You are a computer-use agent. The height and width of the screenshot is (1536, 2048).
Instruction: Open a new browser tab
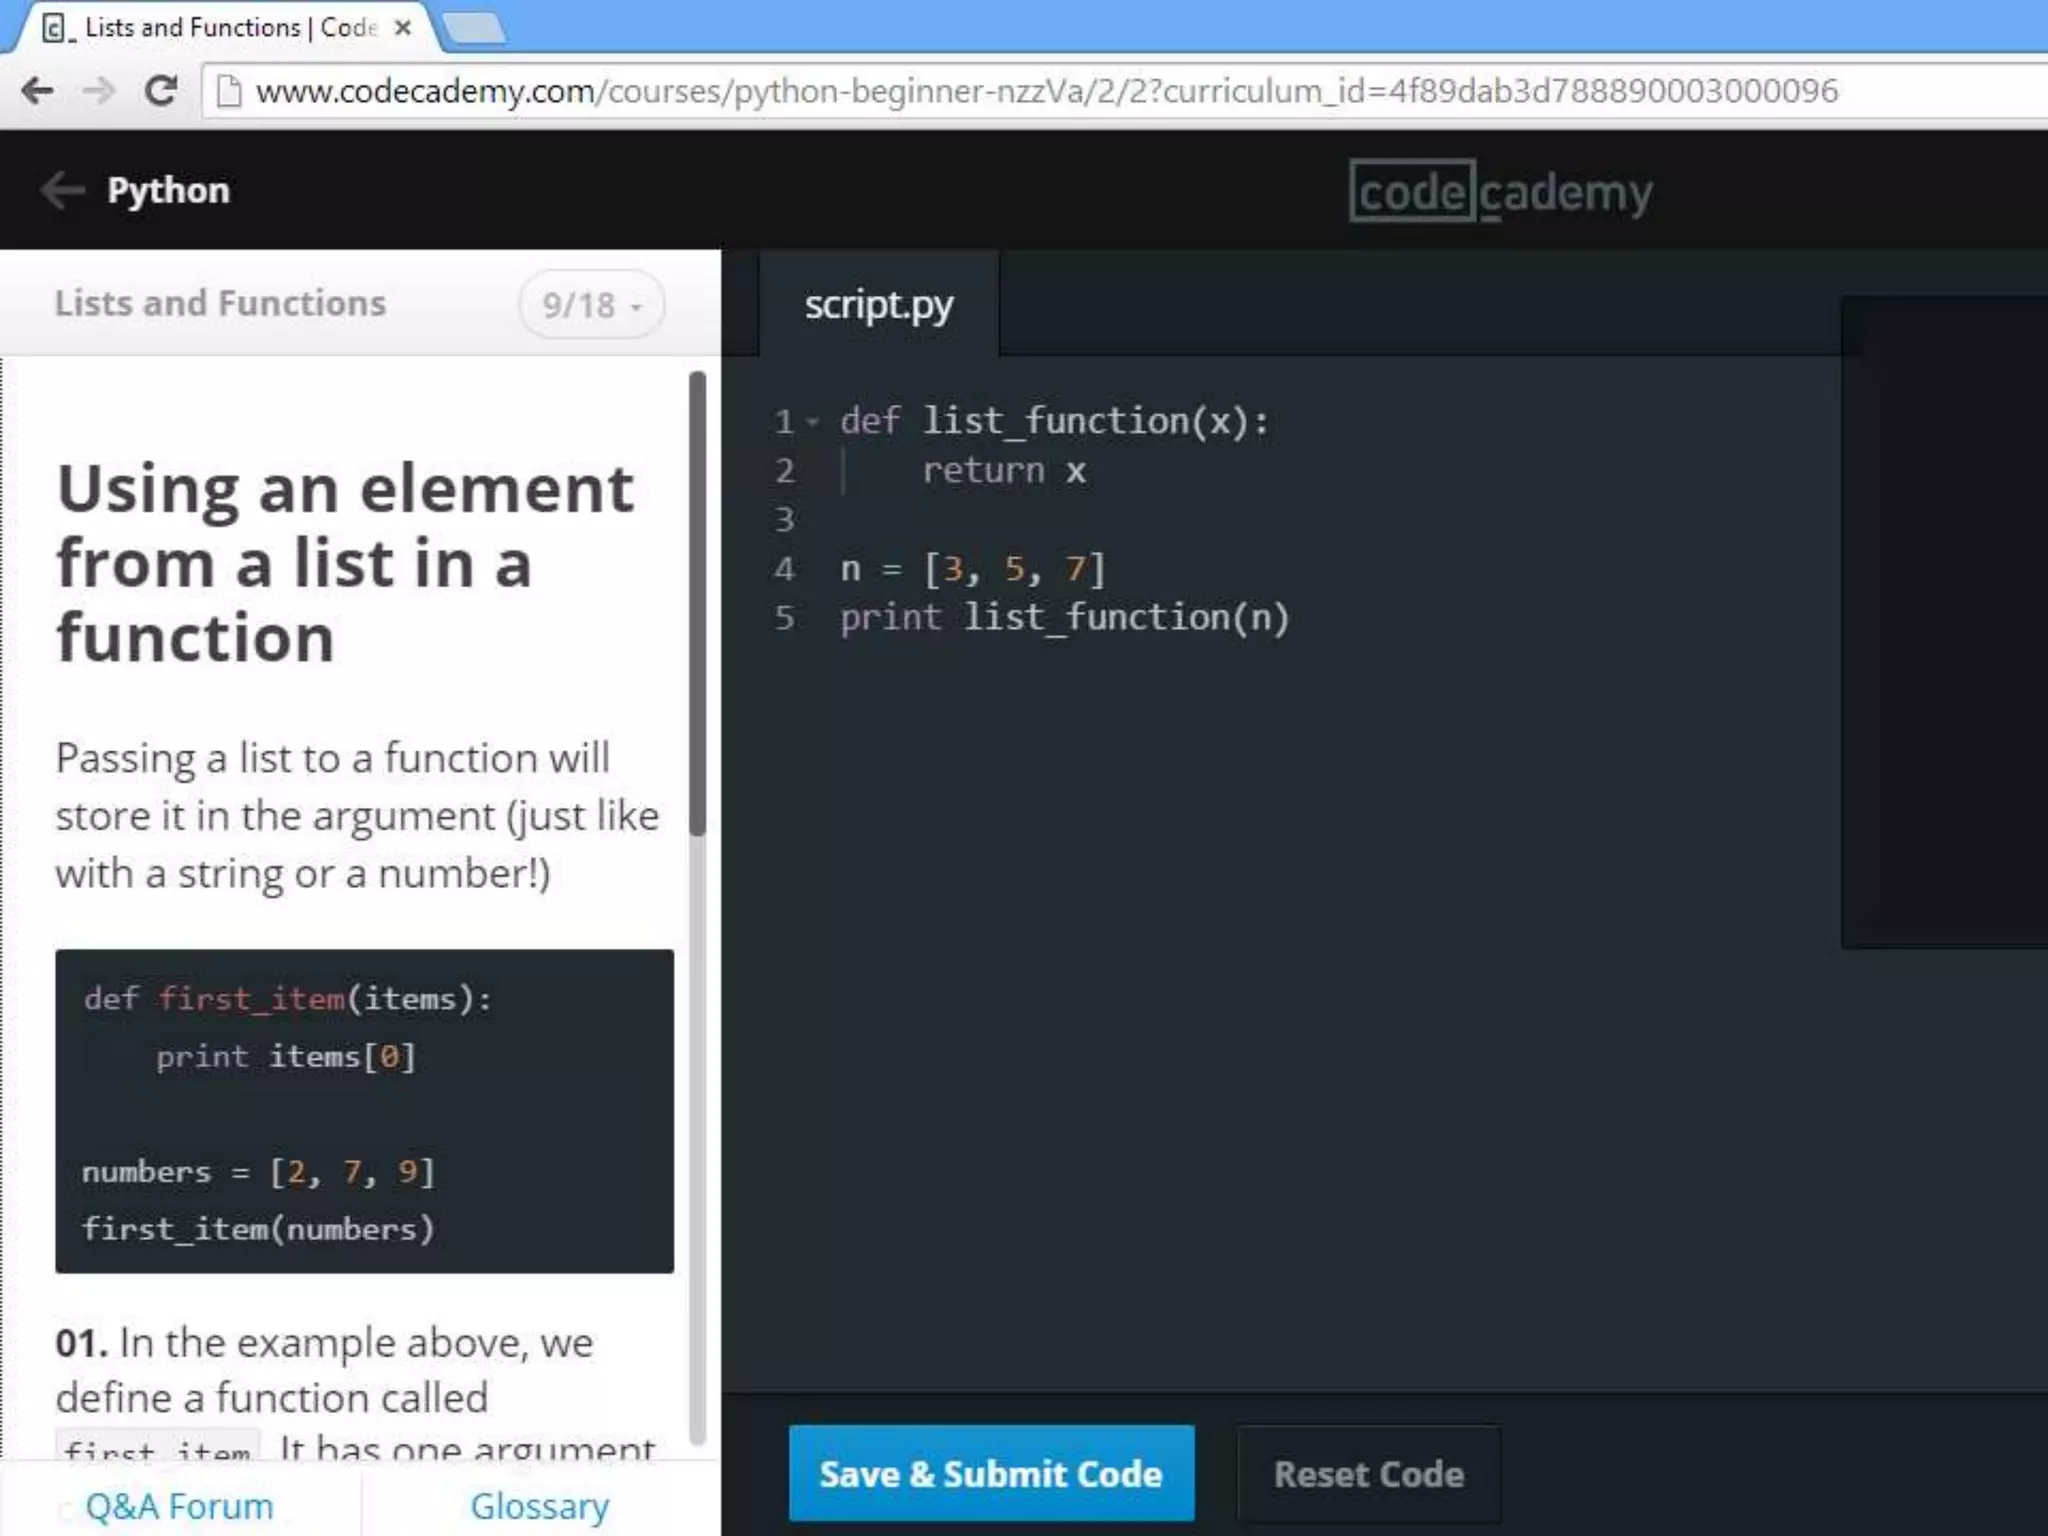click(474, 29)
